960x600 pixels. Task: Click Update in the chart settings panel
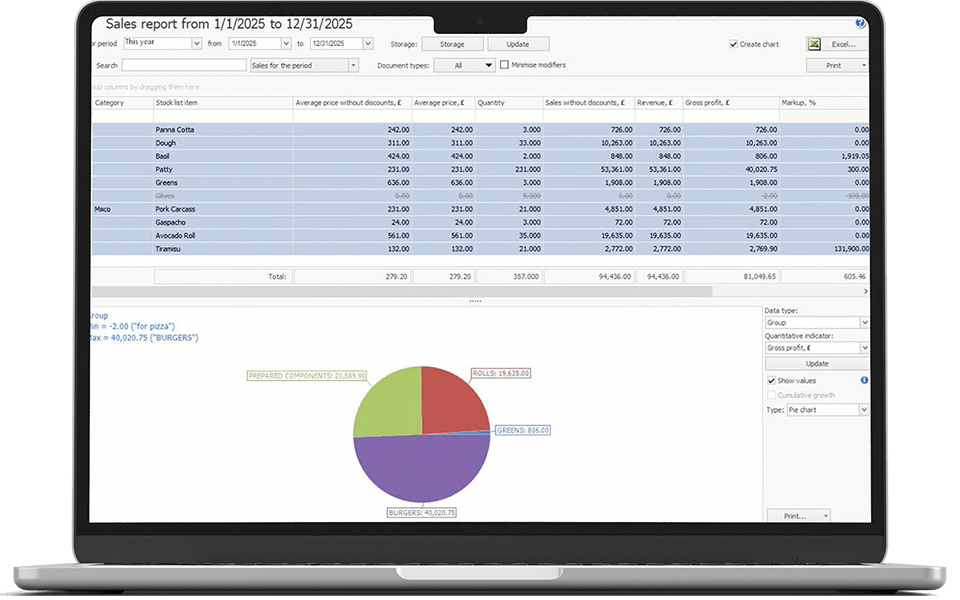point(815,363)
